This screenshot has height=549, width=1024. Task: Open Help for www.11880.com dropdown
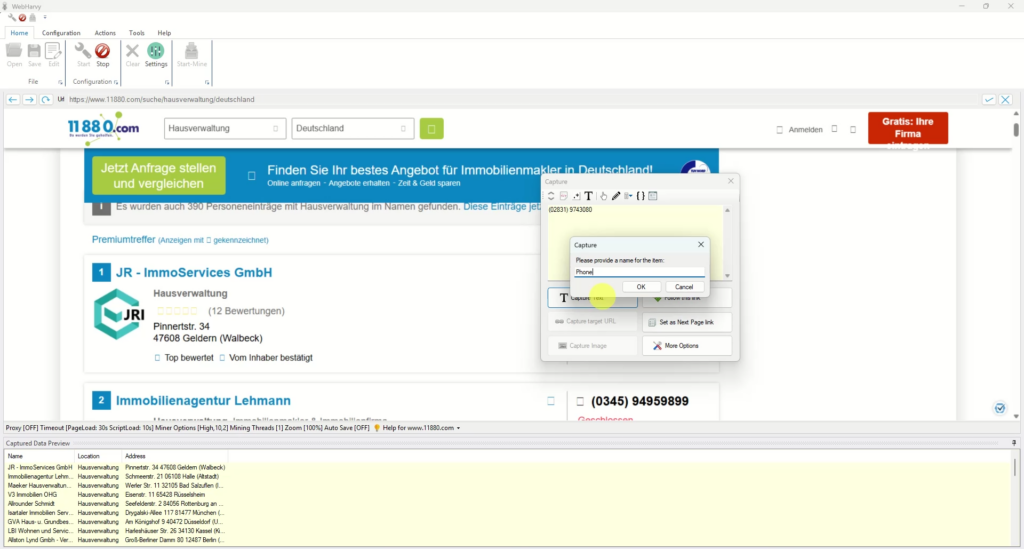pyautogui.click(x=422, y=428)
